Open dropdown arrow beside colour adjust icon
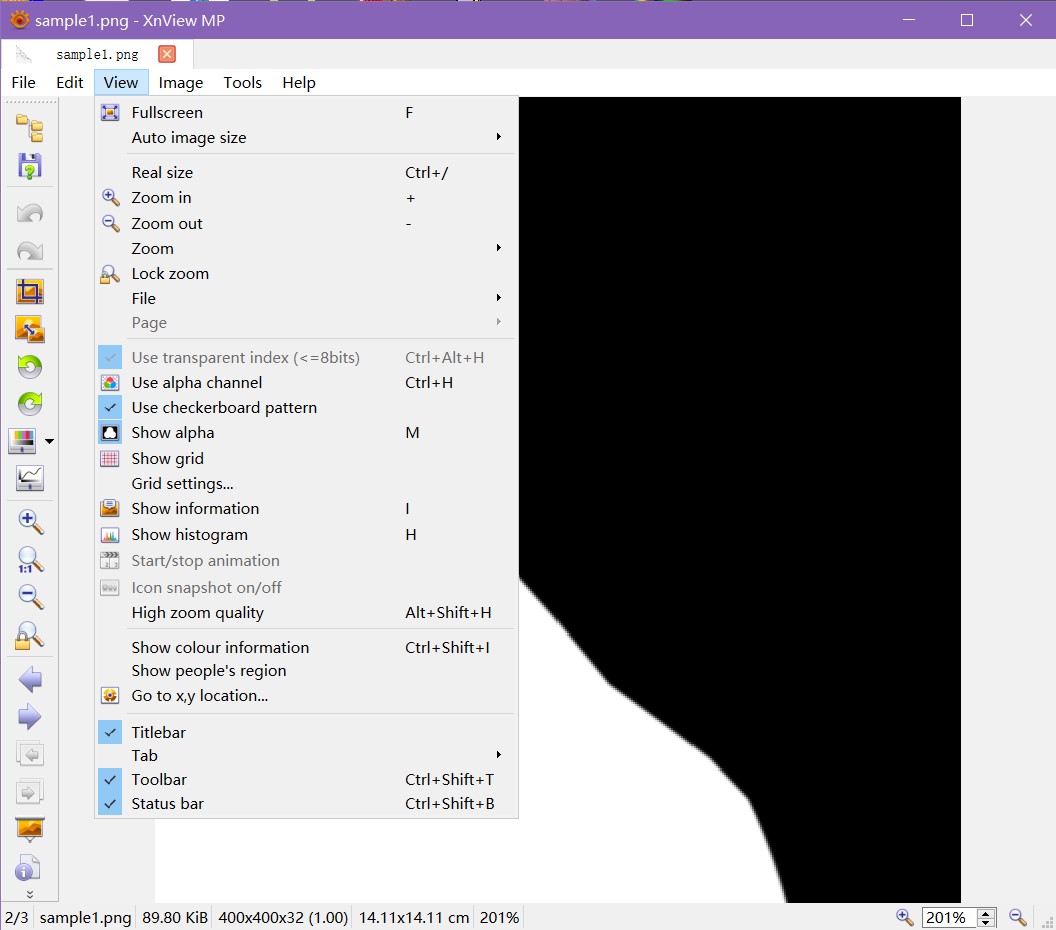The height and width of the screenshot is (930, 1056). [49, 442]
